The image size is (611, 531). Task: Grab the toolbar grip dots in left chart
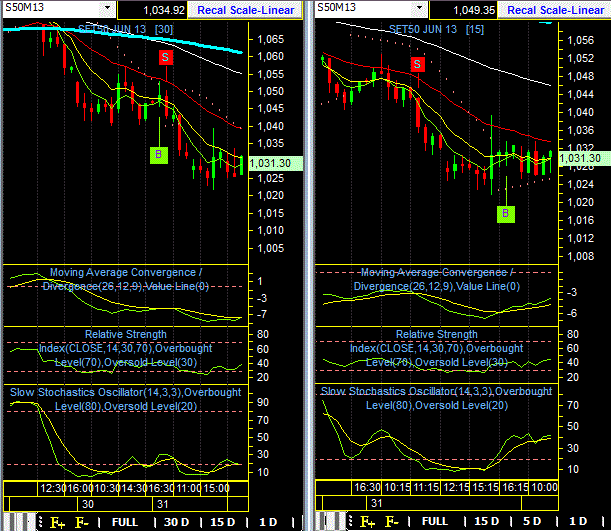coord(41,522)
